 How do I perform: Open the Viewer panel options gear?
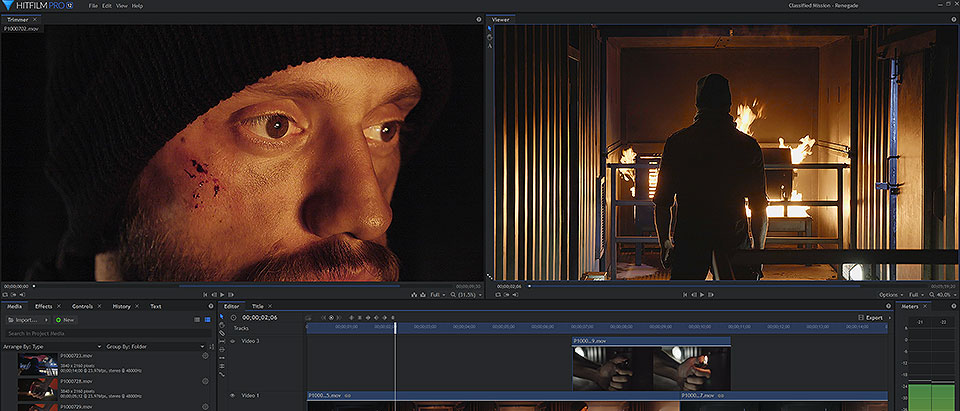point(954,20)
